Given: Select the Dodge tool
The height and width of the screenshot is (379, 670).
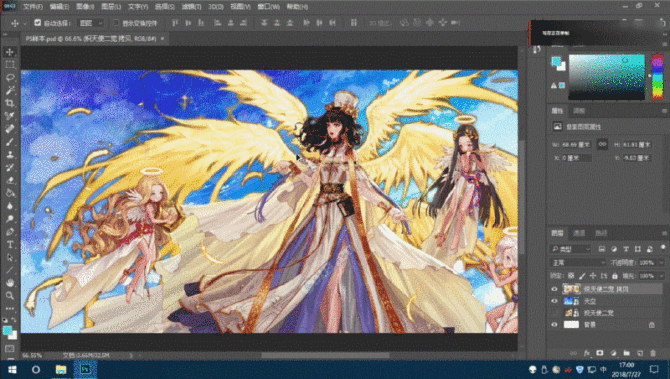Looking at the screenshot, I should pyautogui.click(x=10, y=218).
